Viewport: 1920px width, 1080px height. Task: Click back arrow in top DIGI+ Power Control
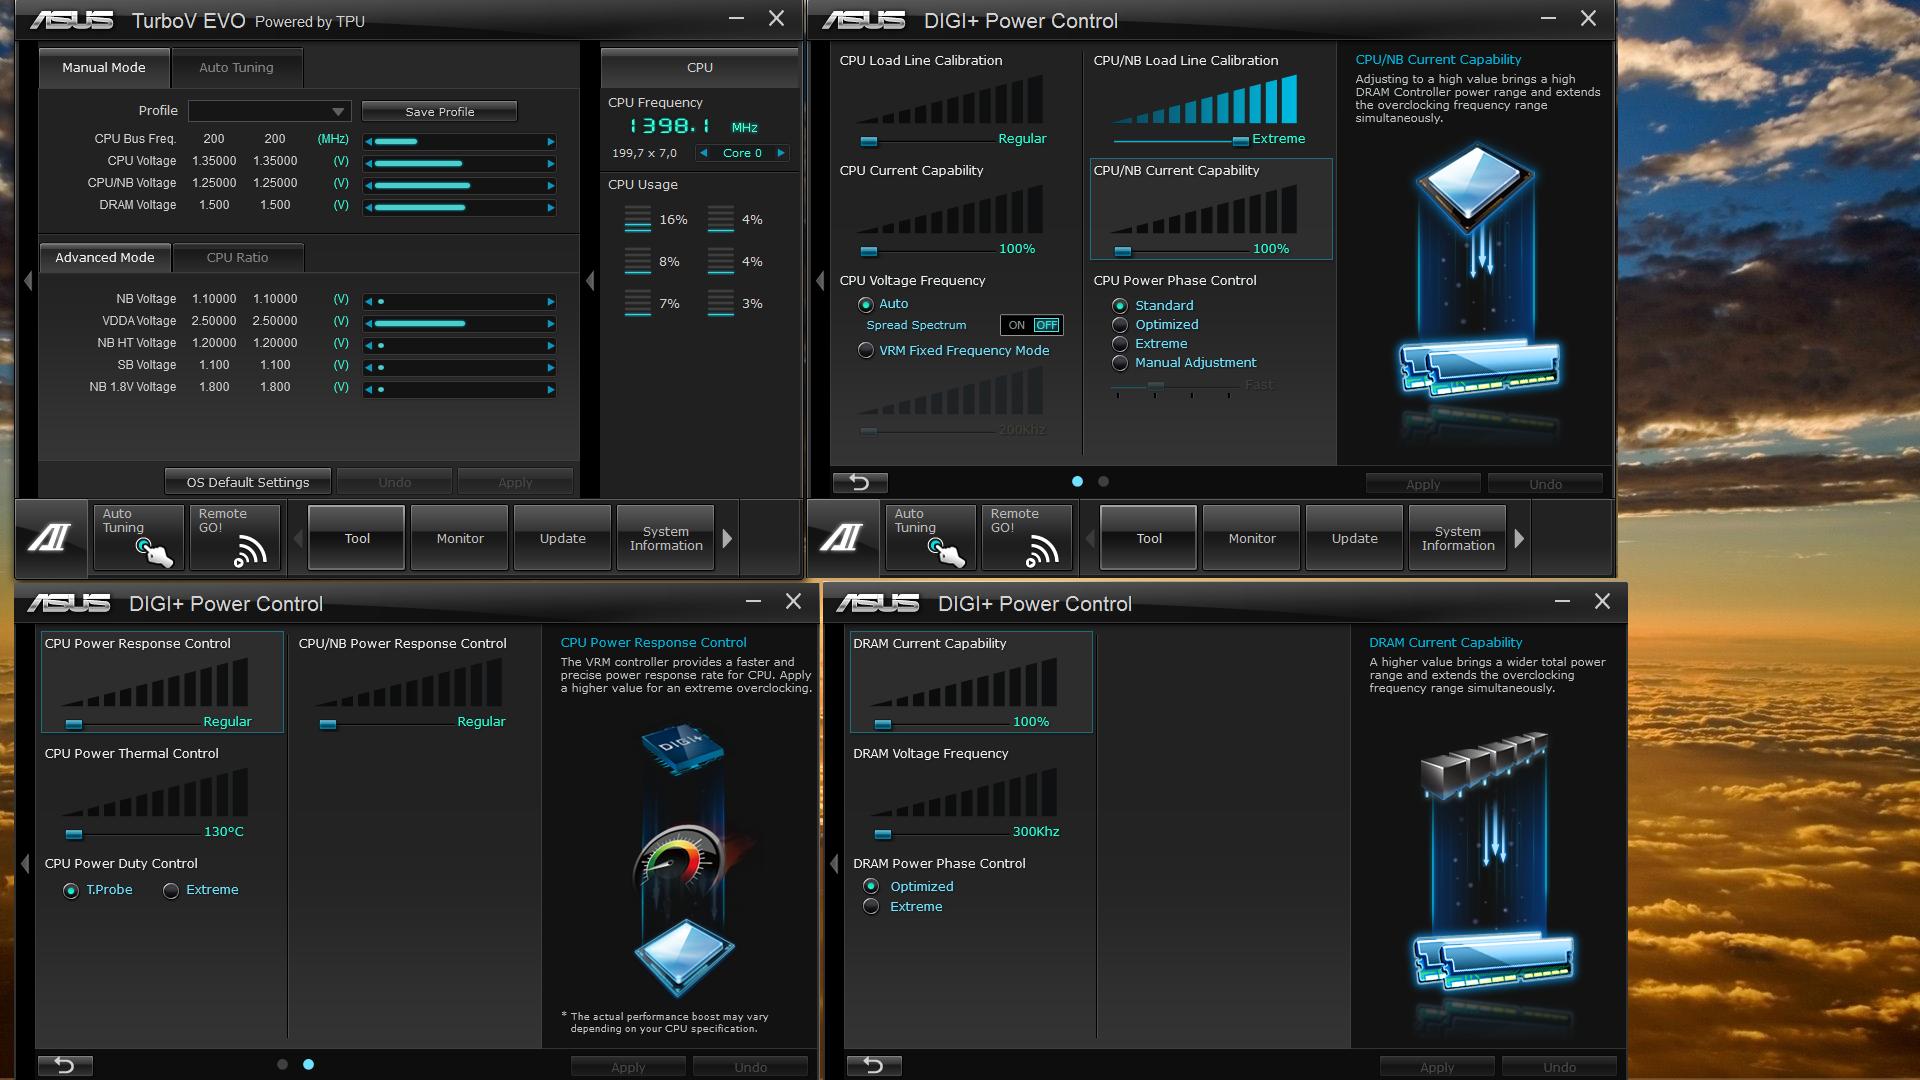[859, 483]
